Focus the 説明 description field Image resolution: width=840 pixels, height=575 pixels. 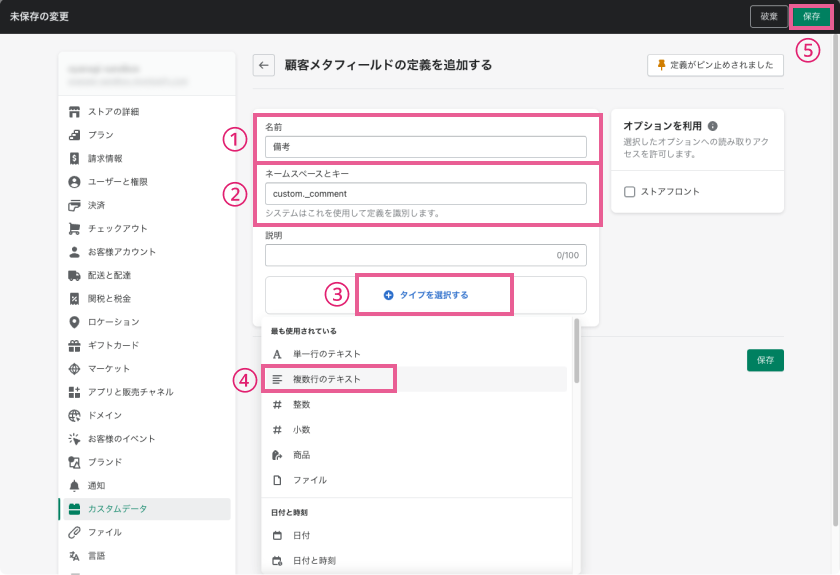(x=425, y=255)
